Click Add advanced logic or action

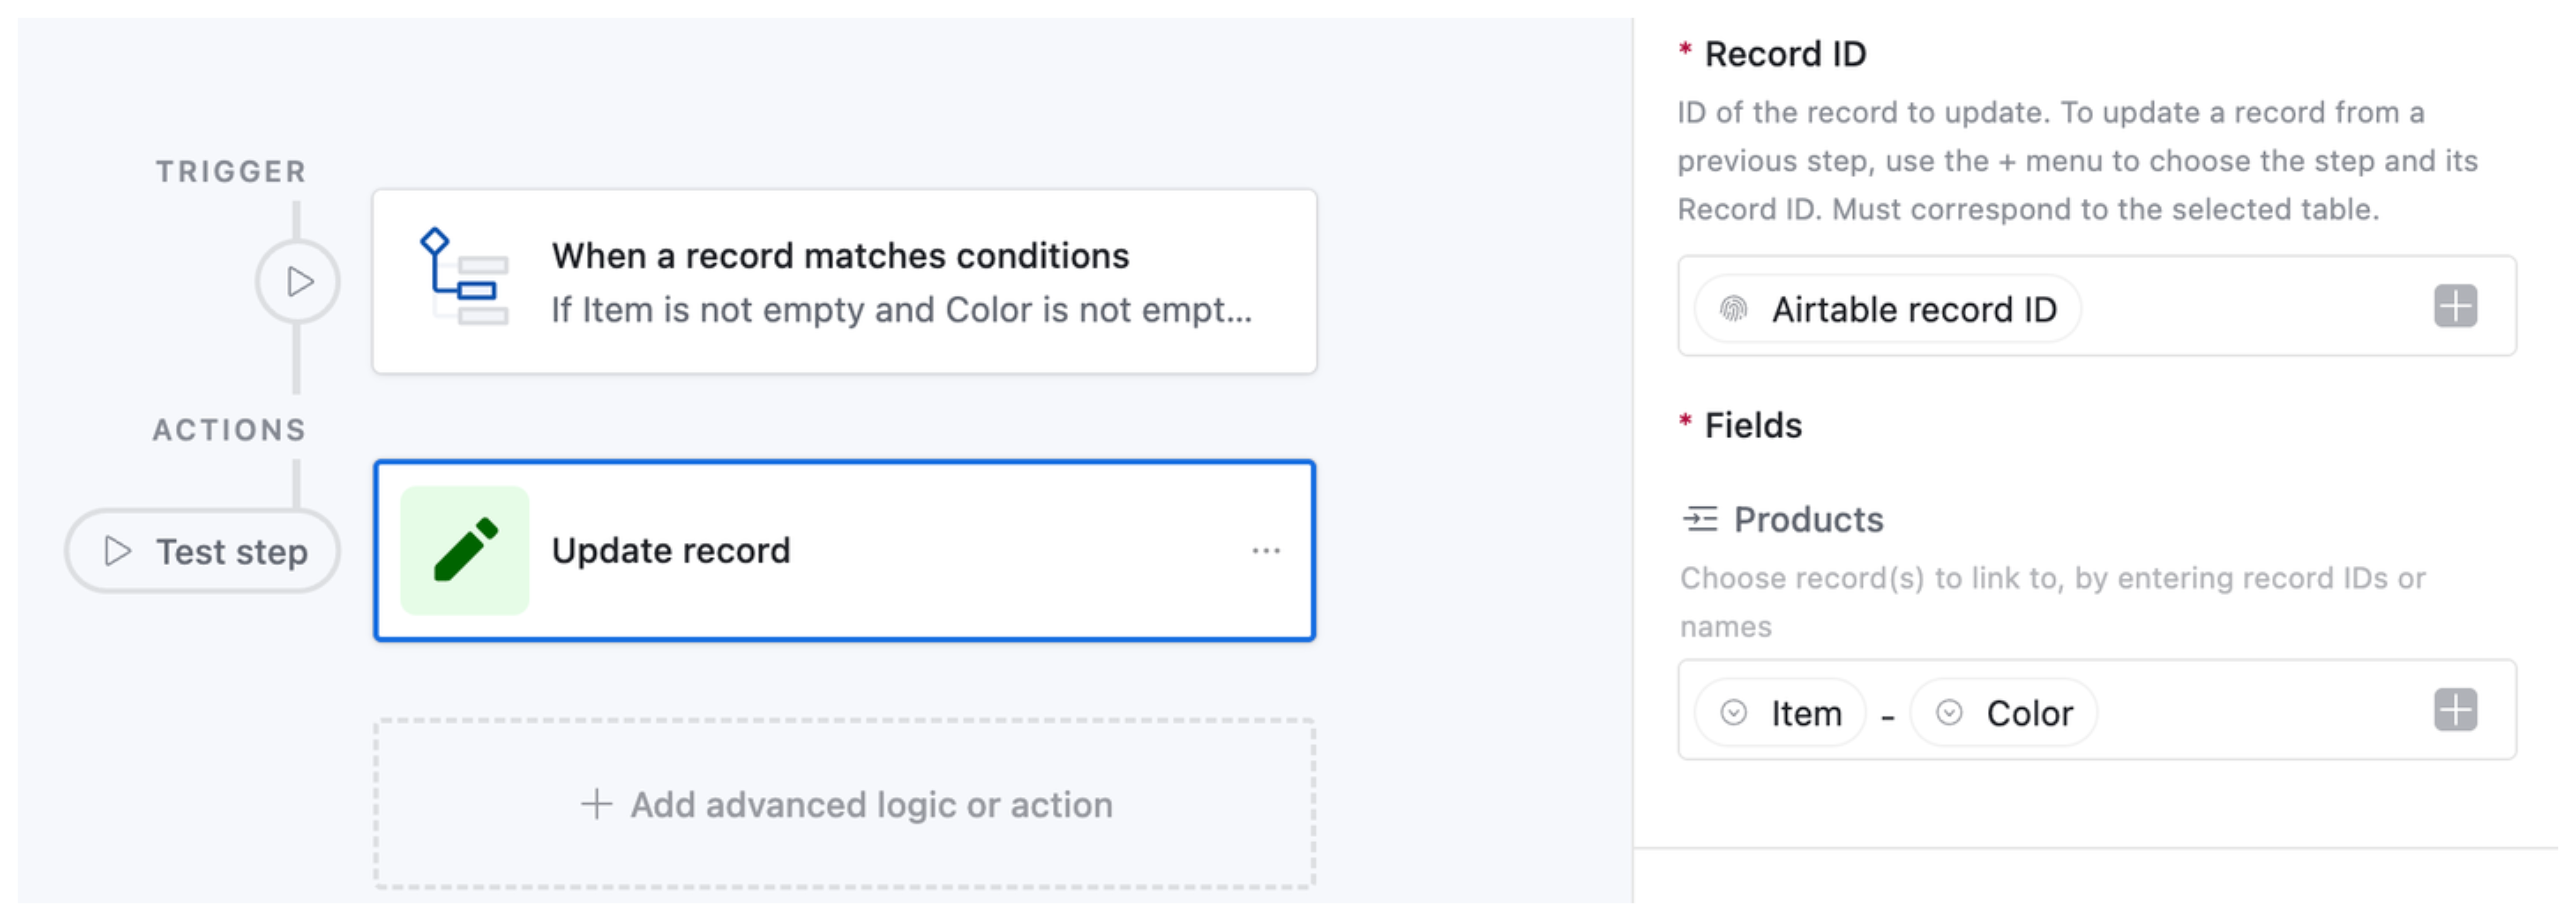[845, 803]
